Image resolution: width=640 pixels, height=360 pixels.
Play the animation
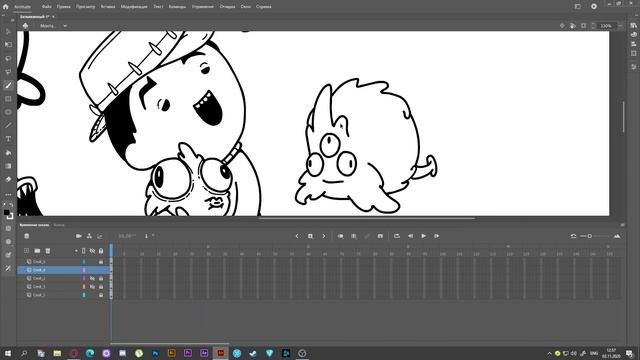click(423, 236)
